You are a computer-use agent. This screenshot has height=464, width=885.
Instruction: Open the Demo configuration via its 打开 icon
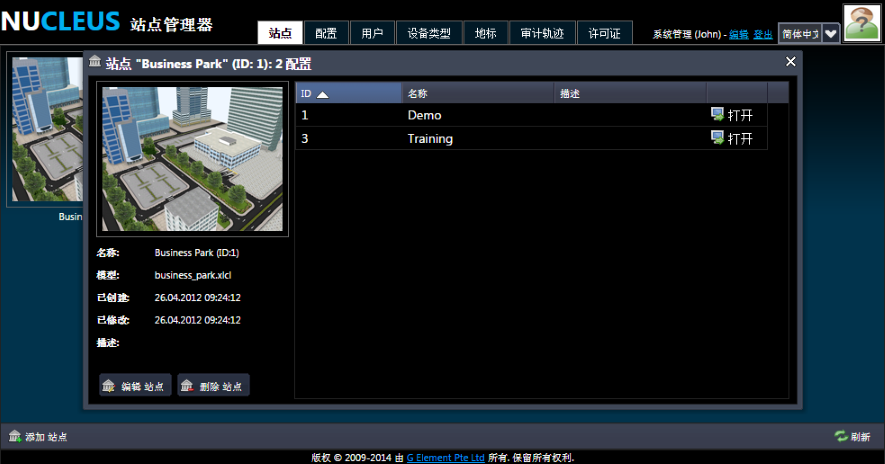[x=717, y=115]
